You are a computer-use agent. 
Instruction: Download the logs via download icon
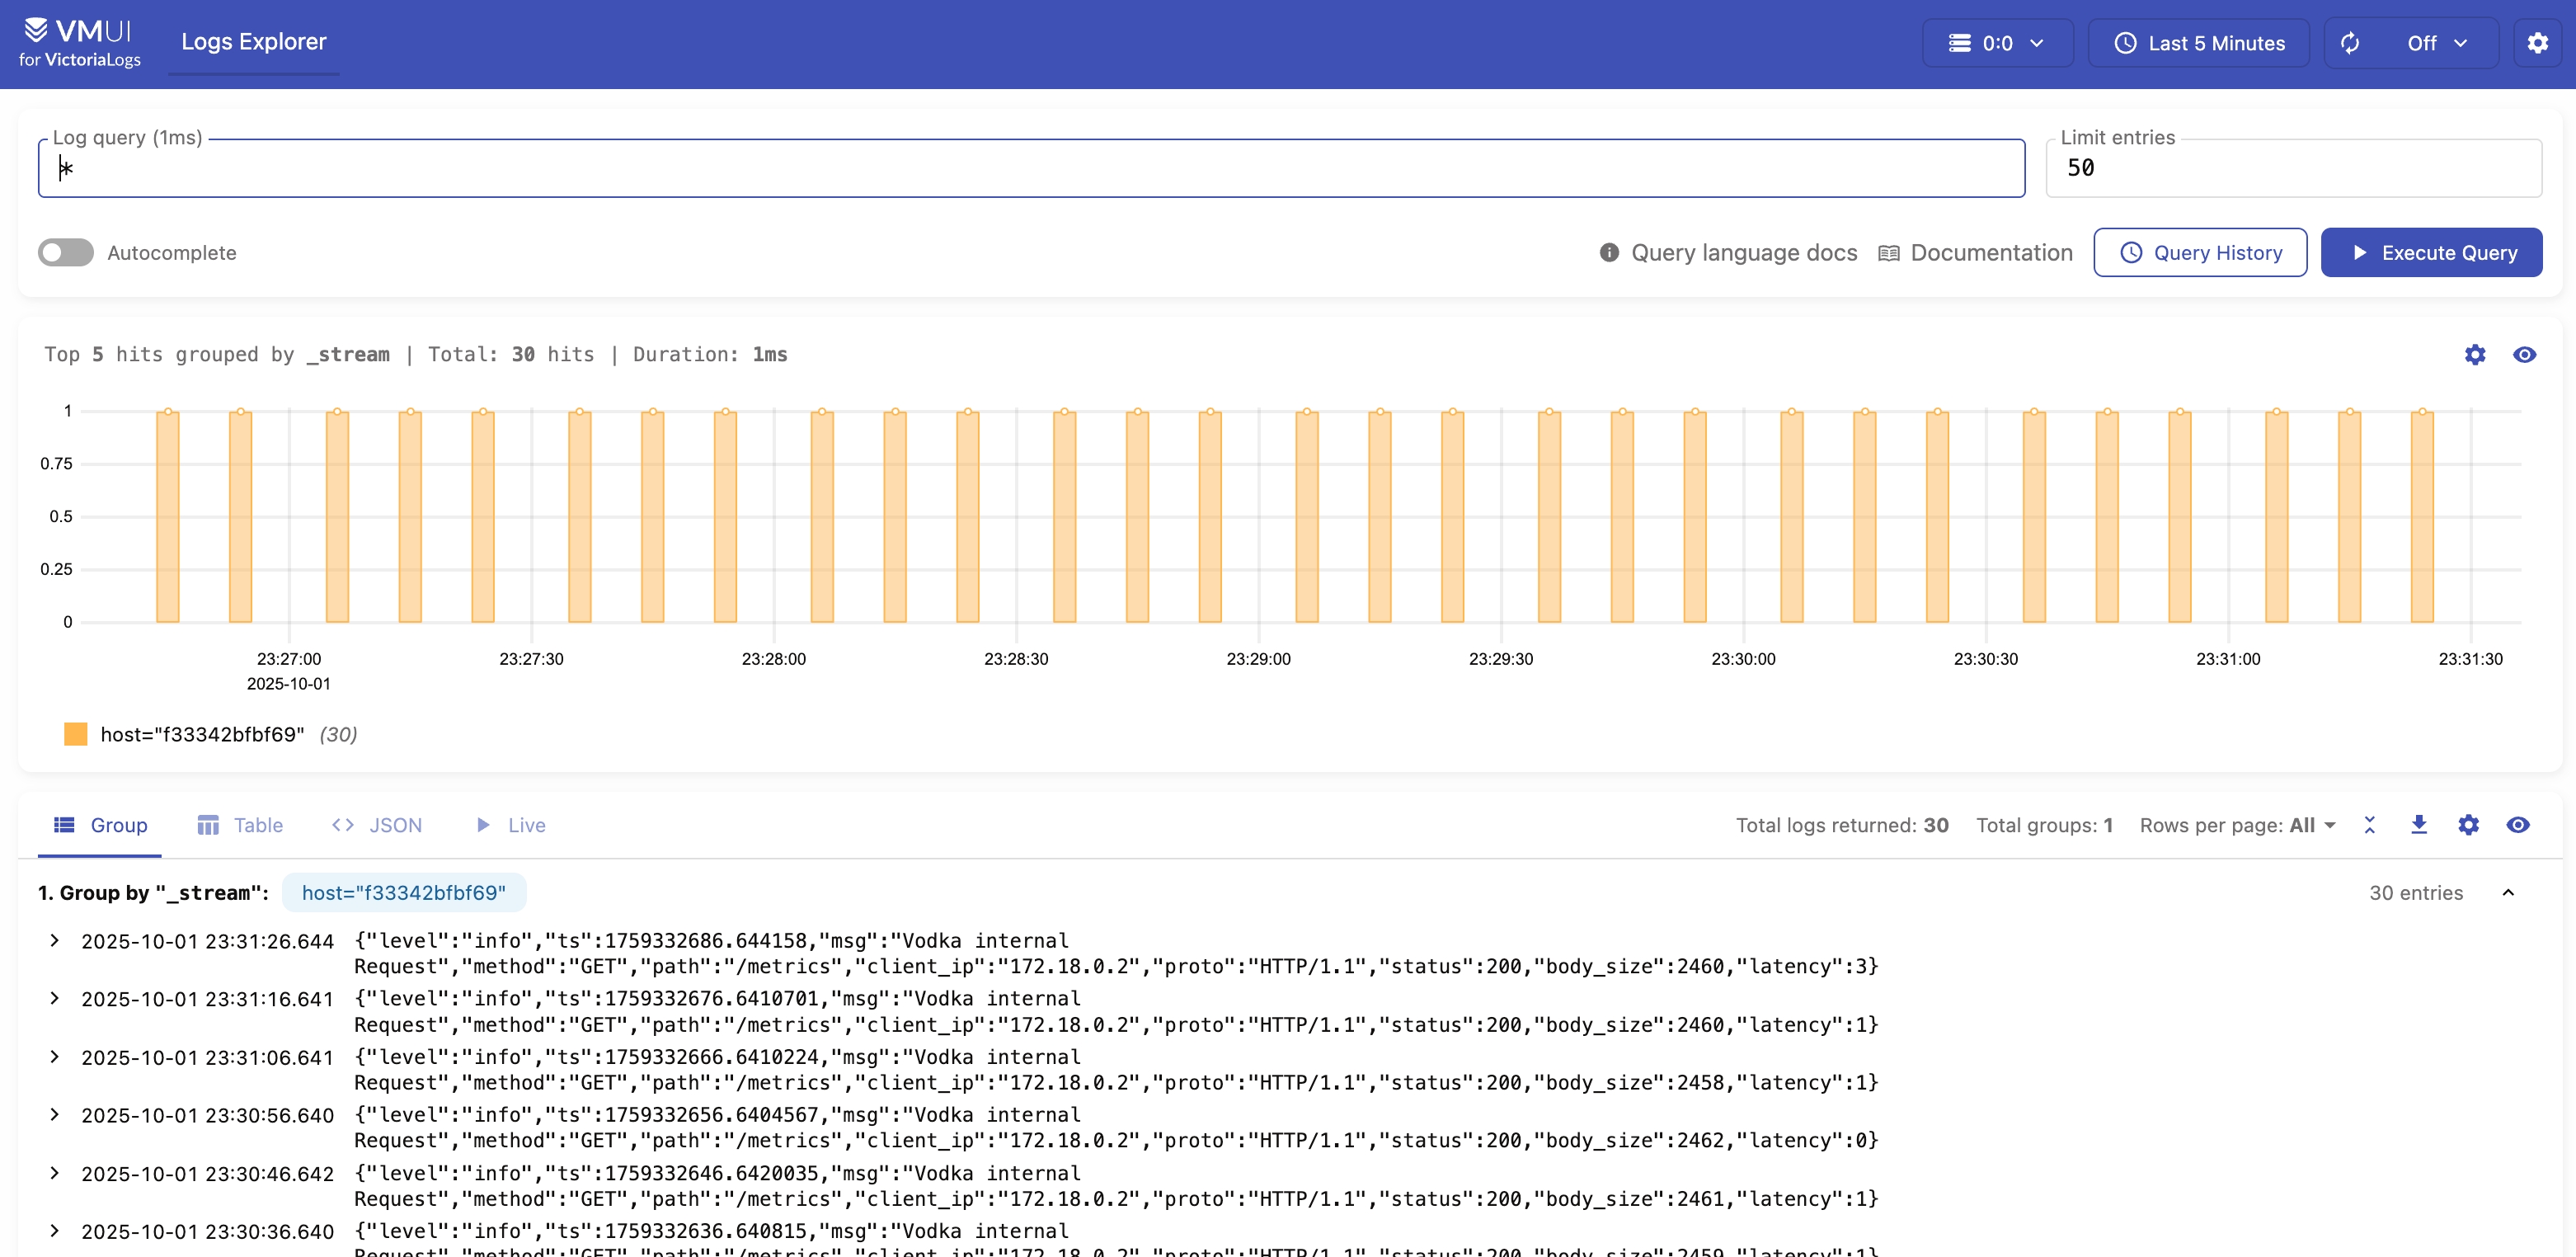click(x=2418, y=825)
